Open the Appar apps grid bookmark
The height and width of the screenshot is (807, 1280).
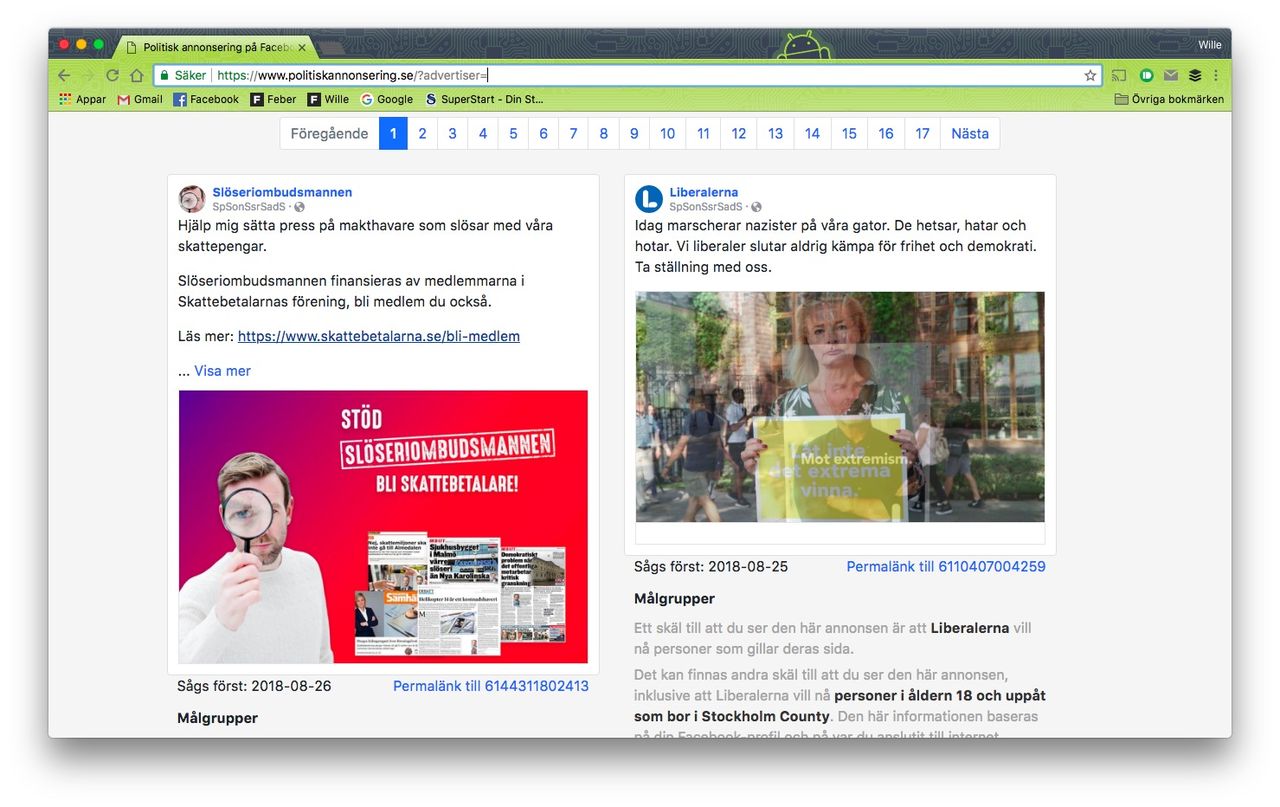82,99
